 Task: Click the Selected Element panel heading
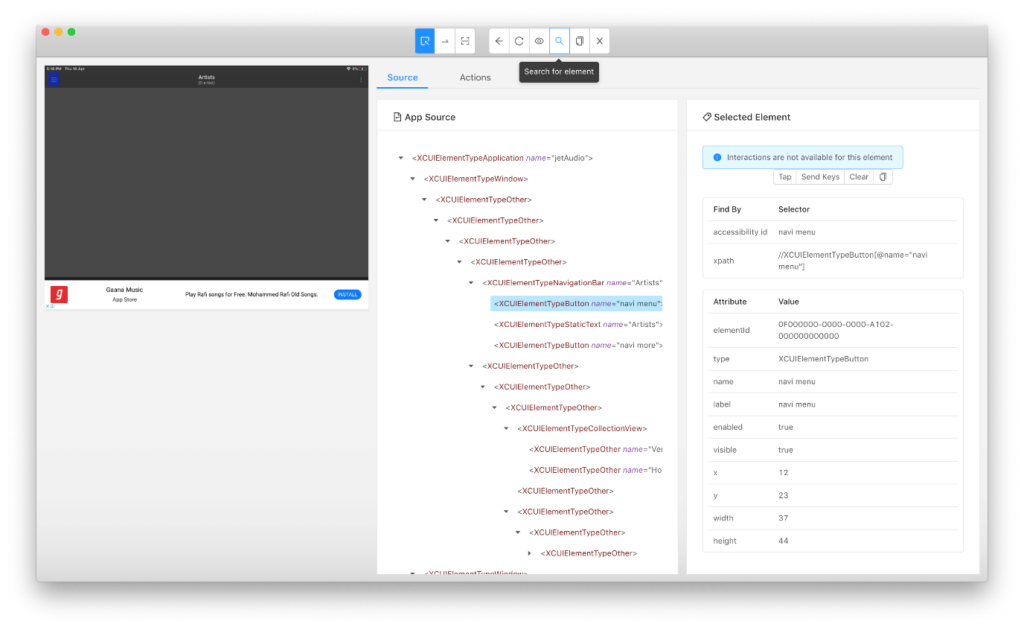pos(752,117)
